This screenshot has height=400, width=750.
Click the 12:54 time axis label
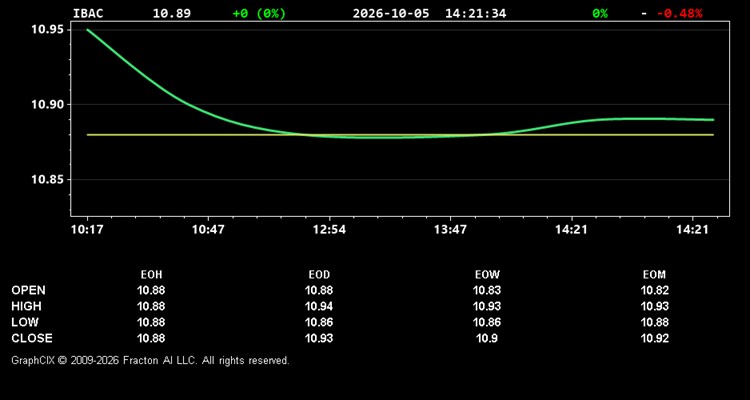pos(329,230)
